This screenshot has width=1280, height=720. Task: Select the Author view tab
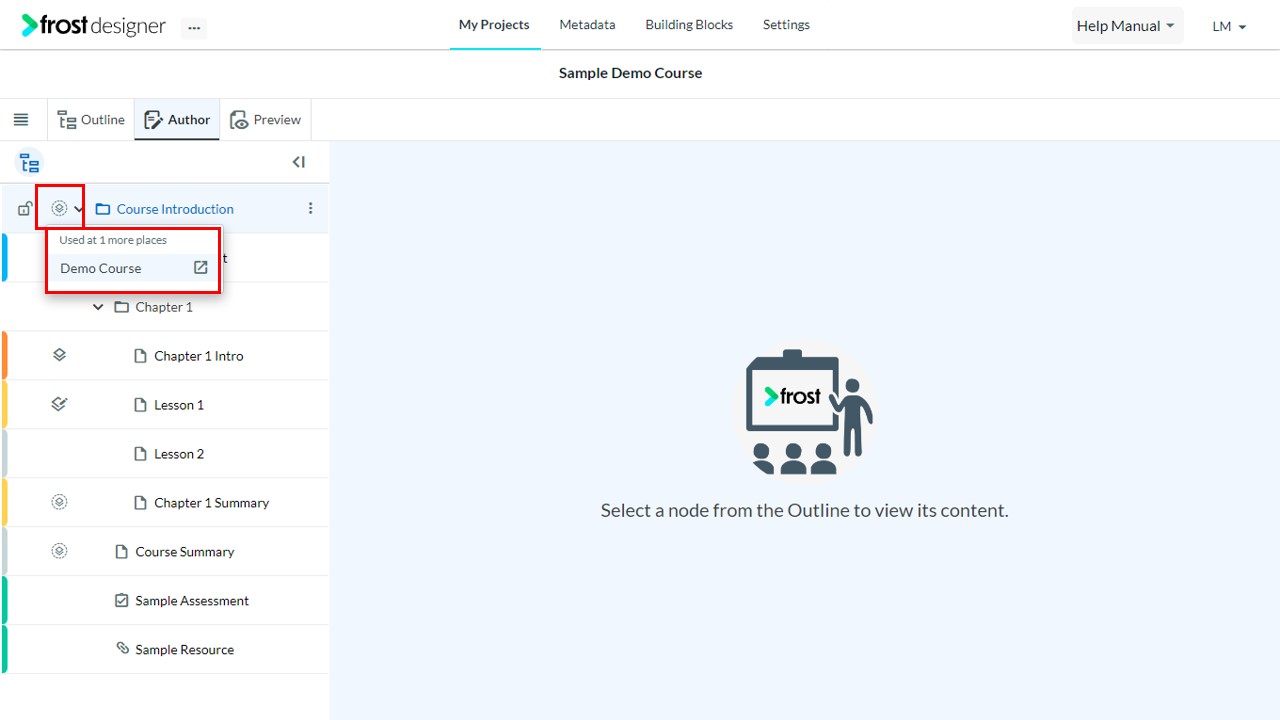[177, 120]
